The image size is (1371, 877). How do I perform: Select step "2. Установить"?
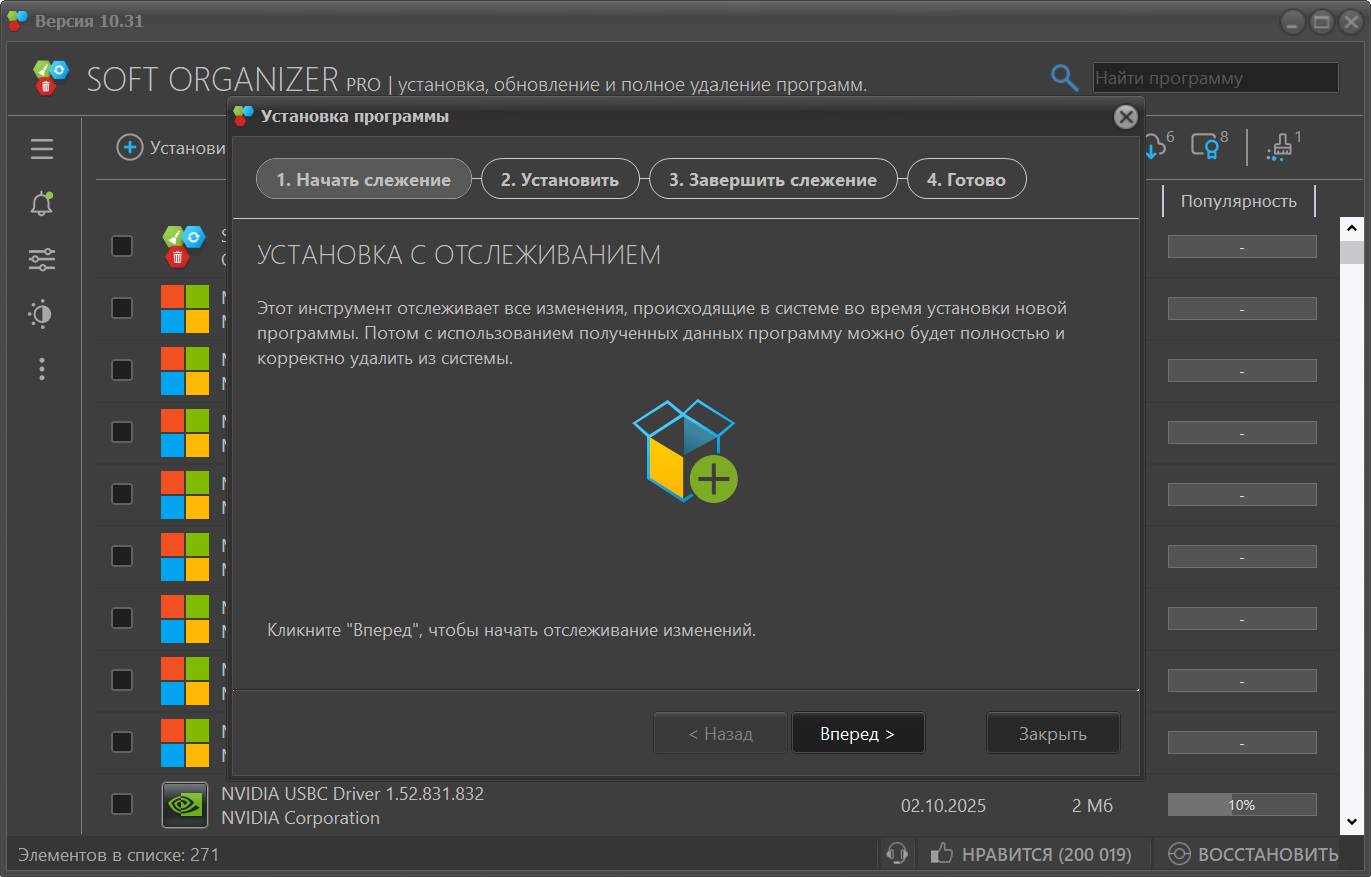pyautogui.click(x=560, y=180)
